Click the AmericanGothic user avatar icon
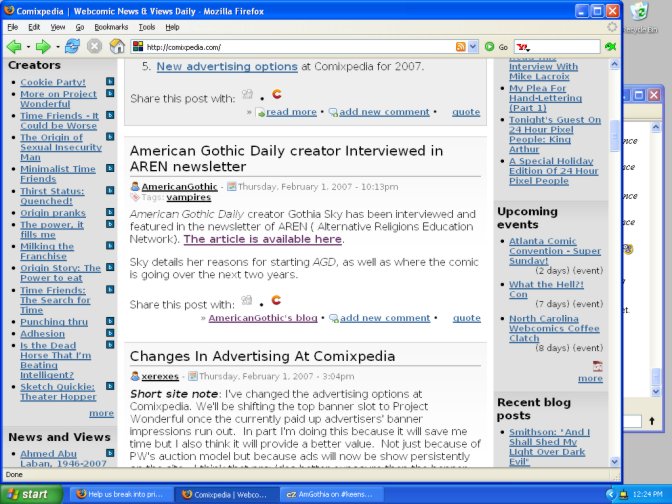The image size is (672, 504). (x=135, y=186)
